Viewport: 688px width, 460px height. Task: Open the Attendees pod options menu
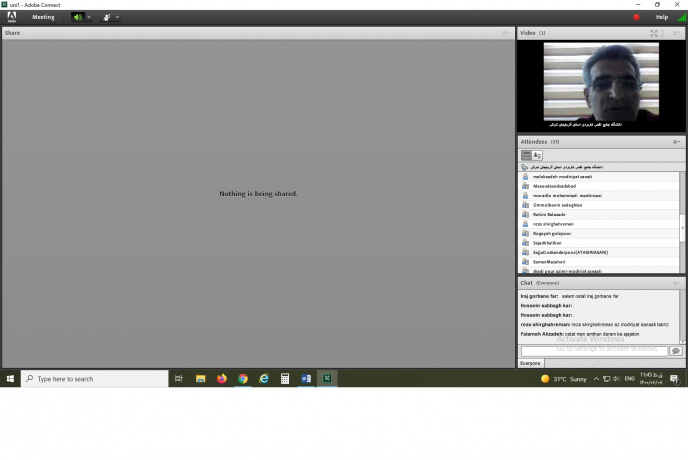[x=677, y=142]
